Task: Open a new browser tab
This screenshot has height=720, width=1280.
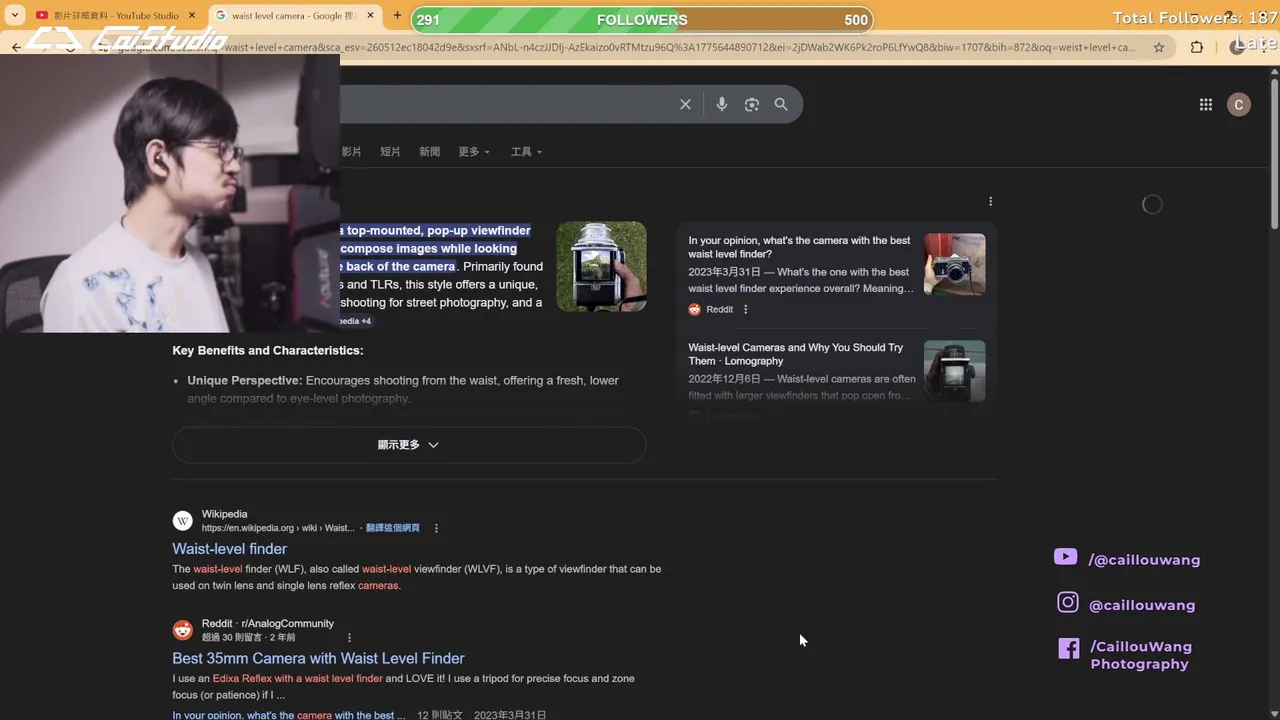Action: tap(397, 16)
